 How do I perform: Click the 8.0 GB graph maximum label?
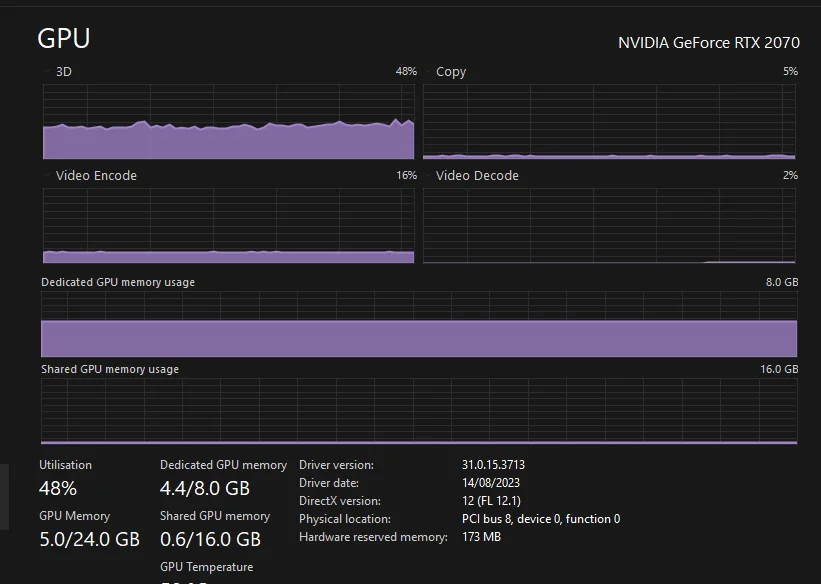782,282
